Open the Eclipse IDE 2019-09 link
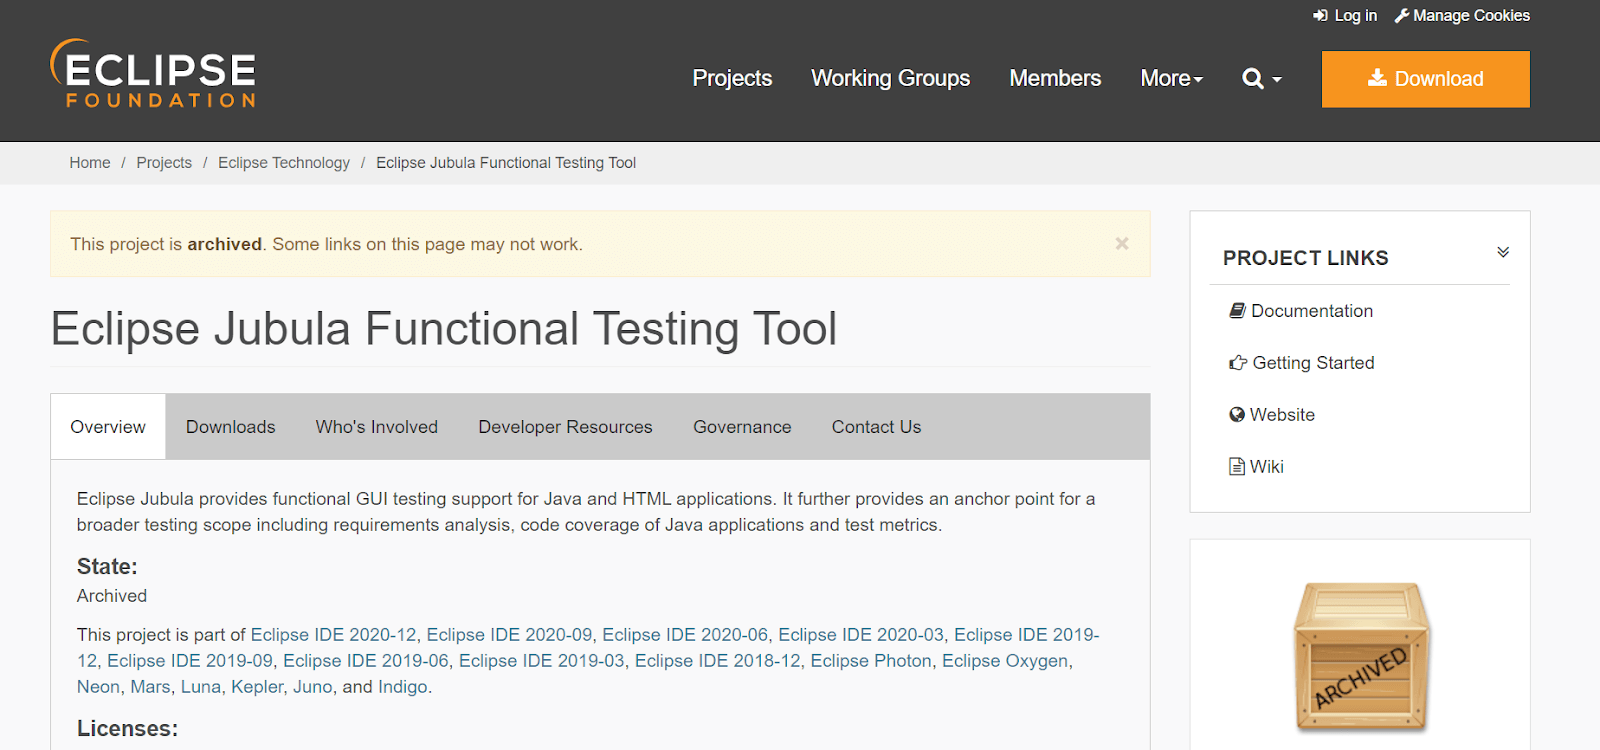1600x750 pixels. (x=190, y=661)
